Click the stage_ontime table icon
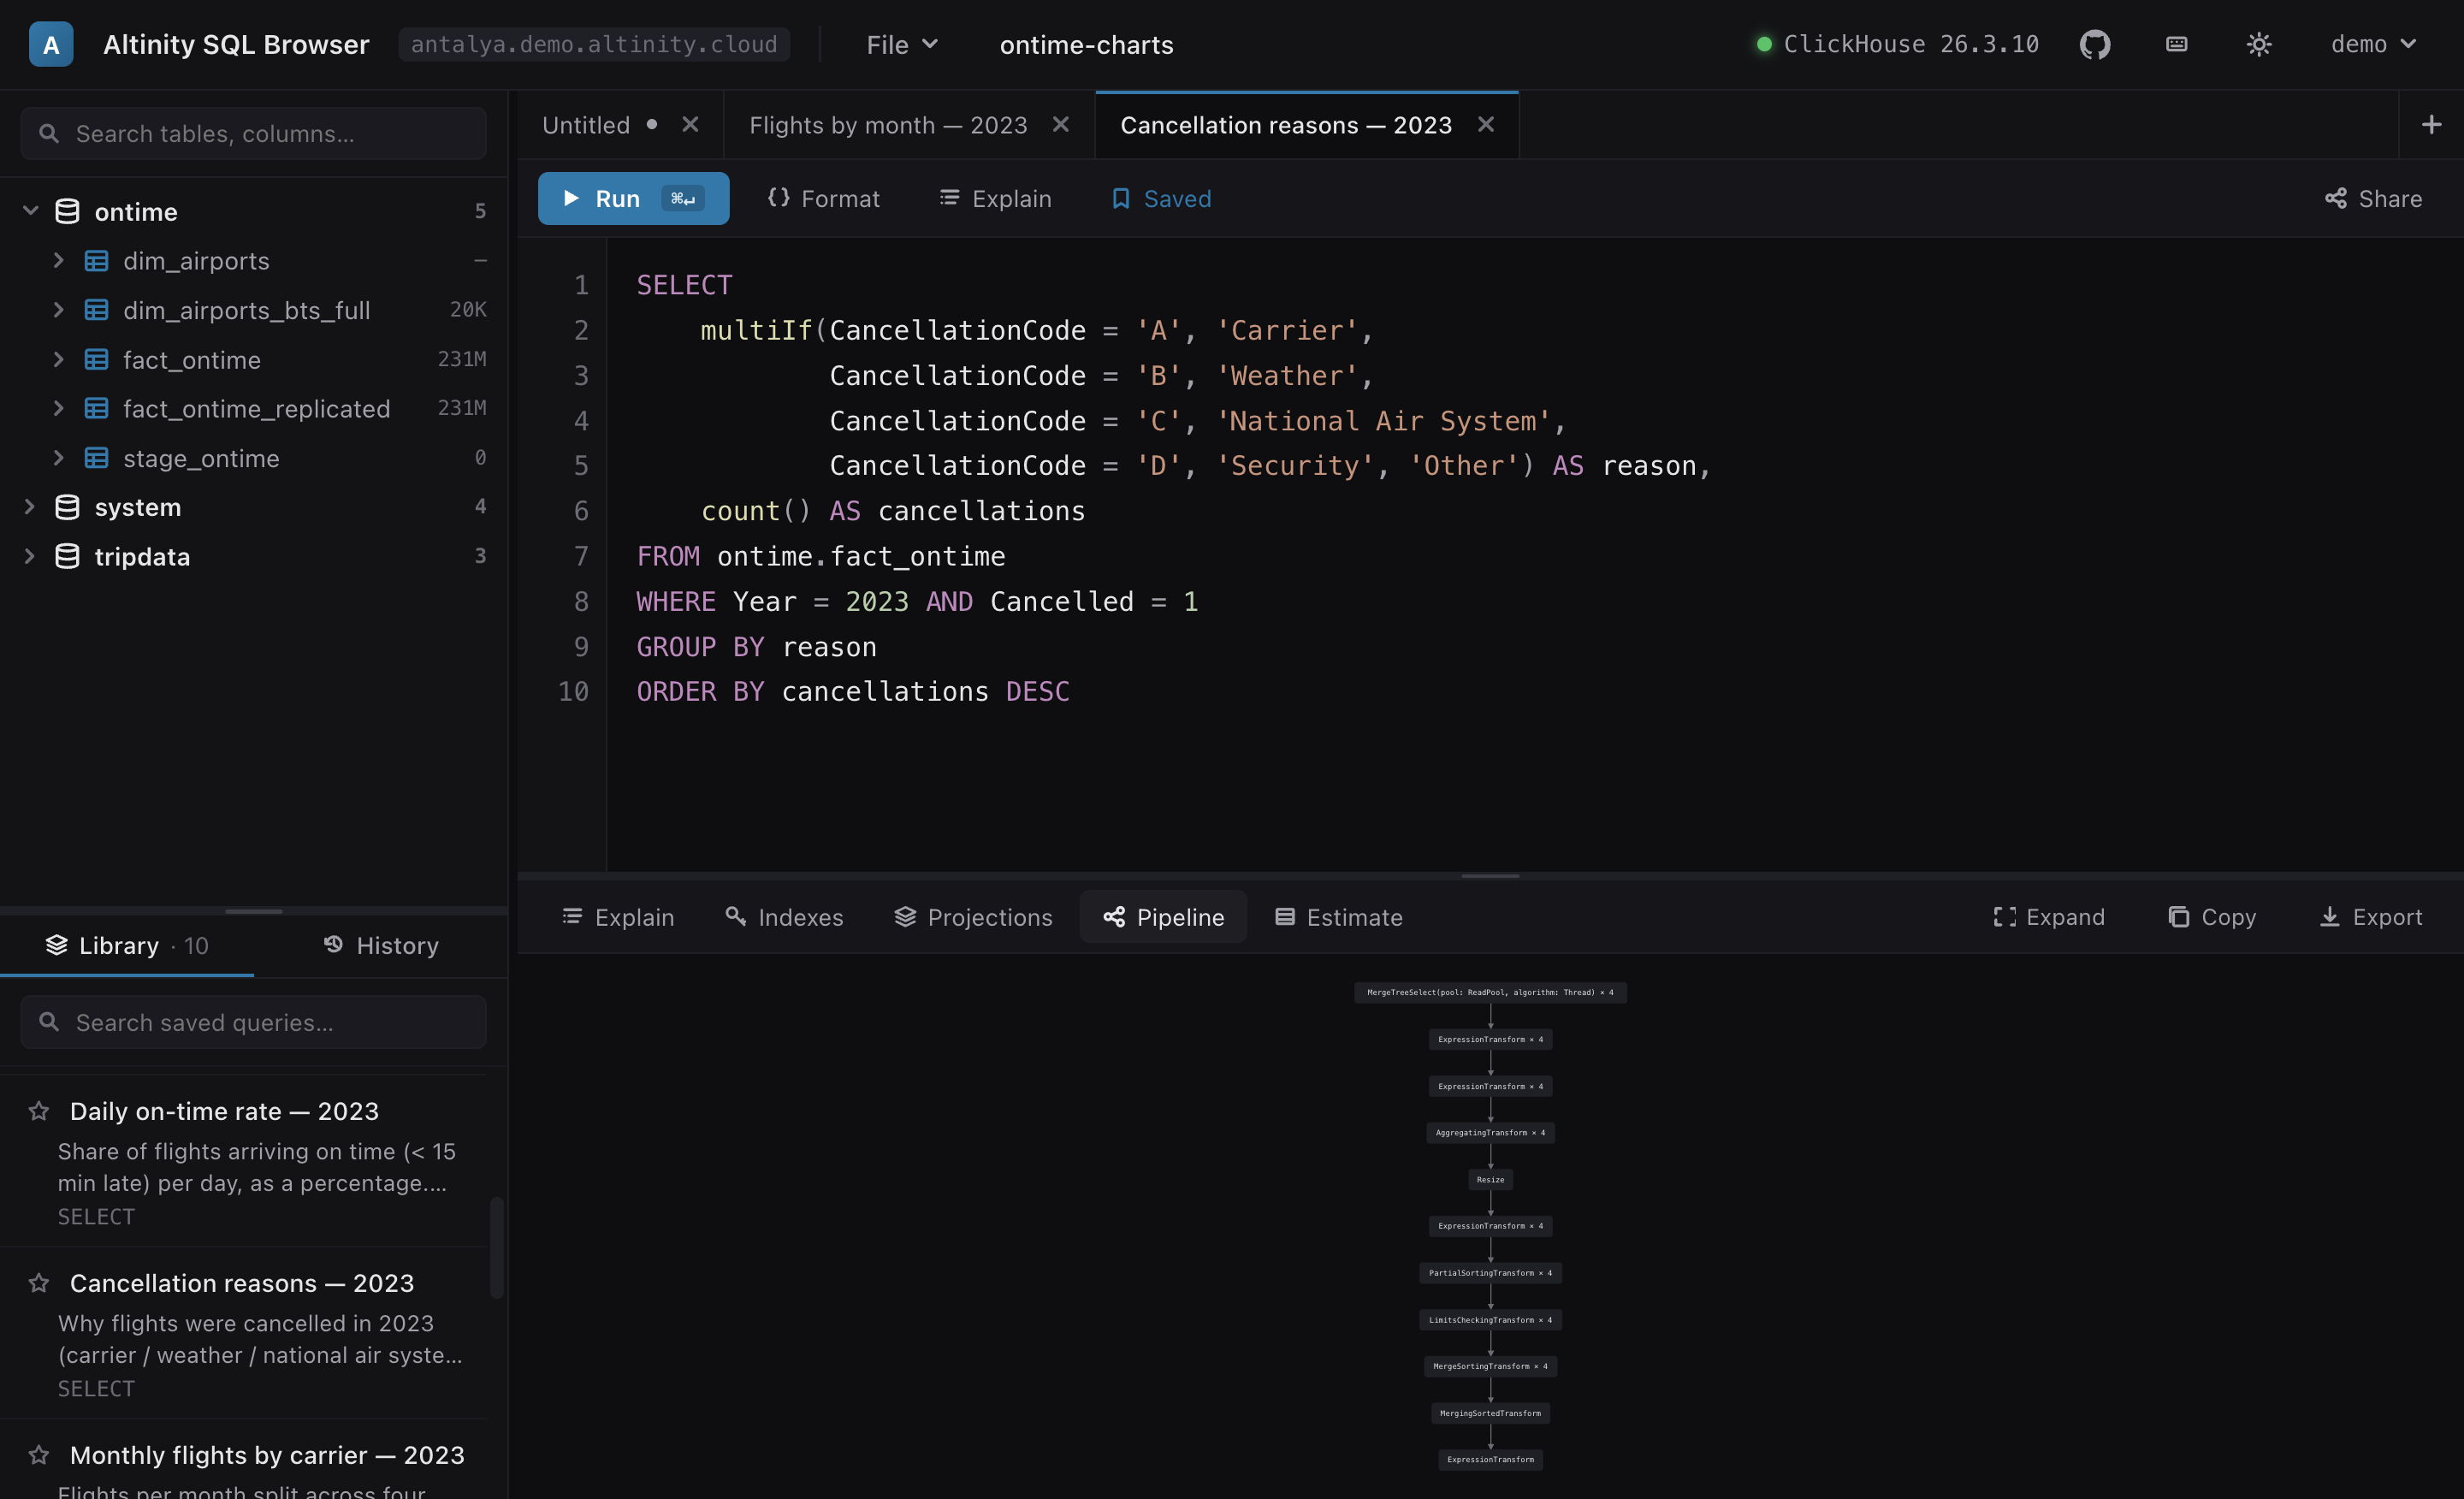 (x=96, y=458)
